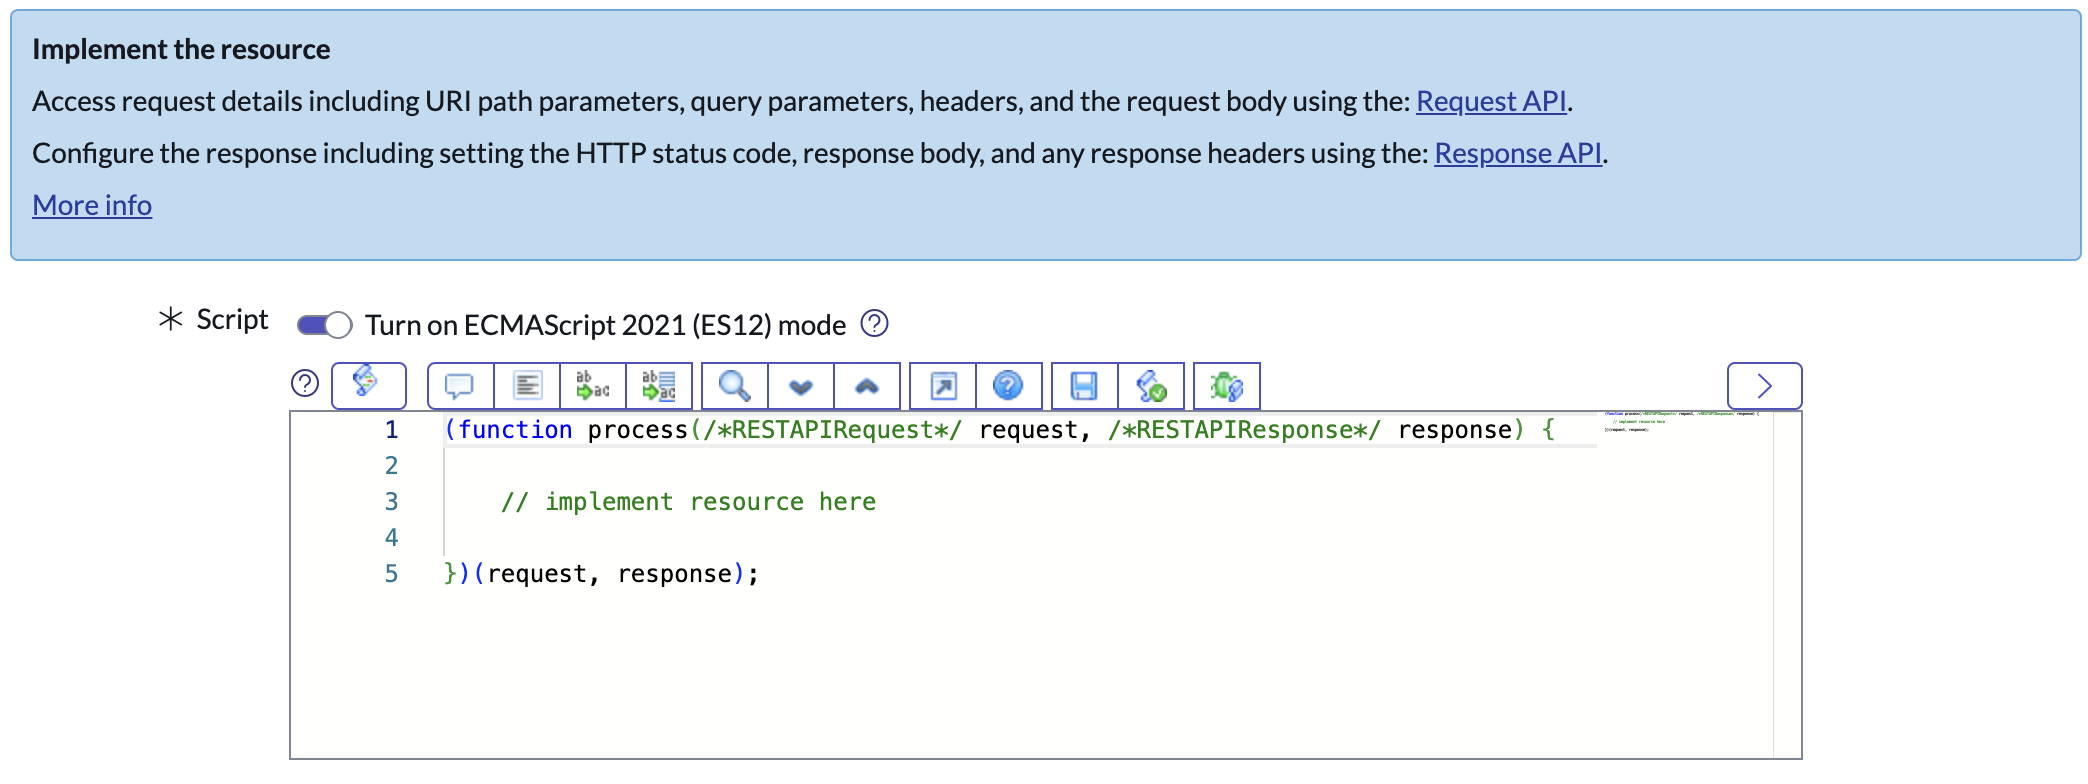This screenshot has width=2088, height=784.
Task: Click Find Previous up-chevron icon
Action: coord(867,386)
